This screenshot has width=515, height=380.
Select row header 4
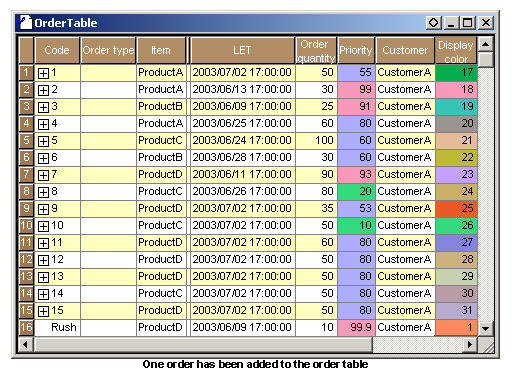26,123
